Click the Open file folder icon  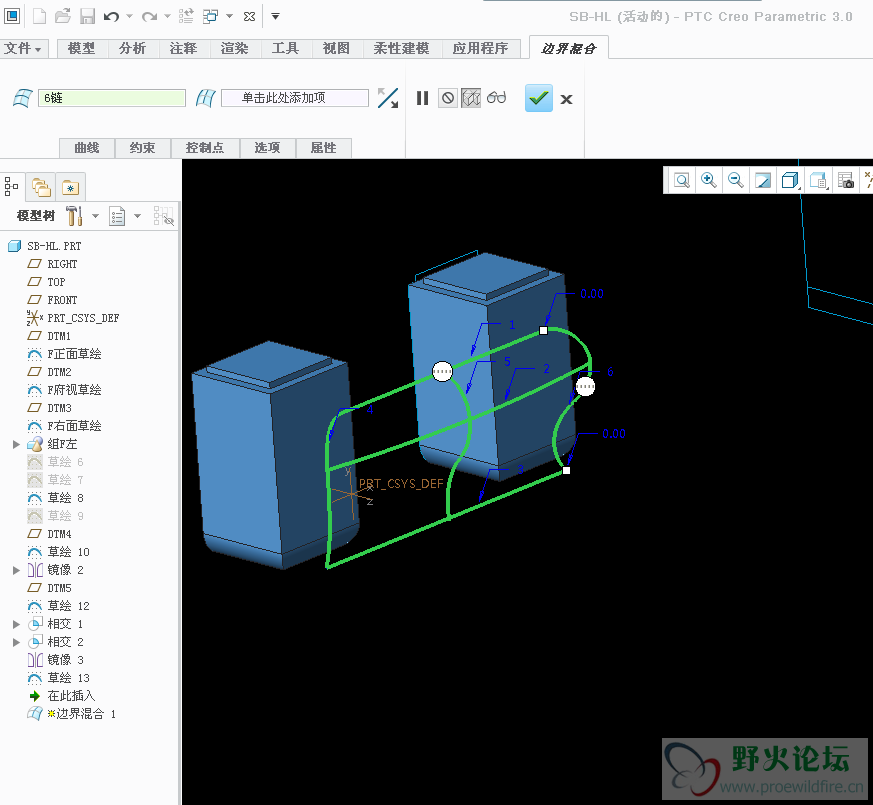pyautogui.click(x=63, y=16)
